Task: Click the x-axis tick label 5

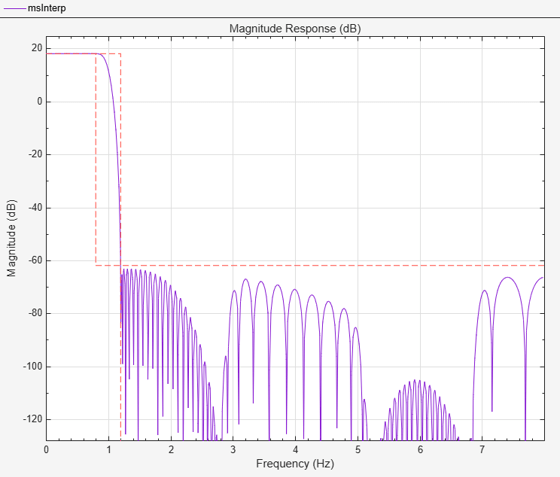Action: [x=358, y=450]
